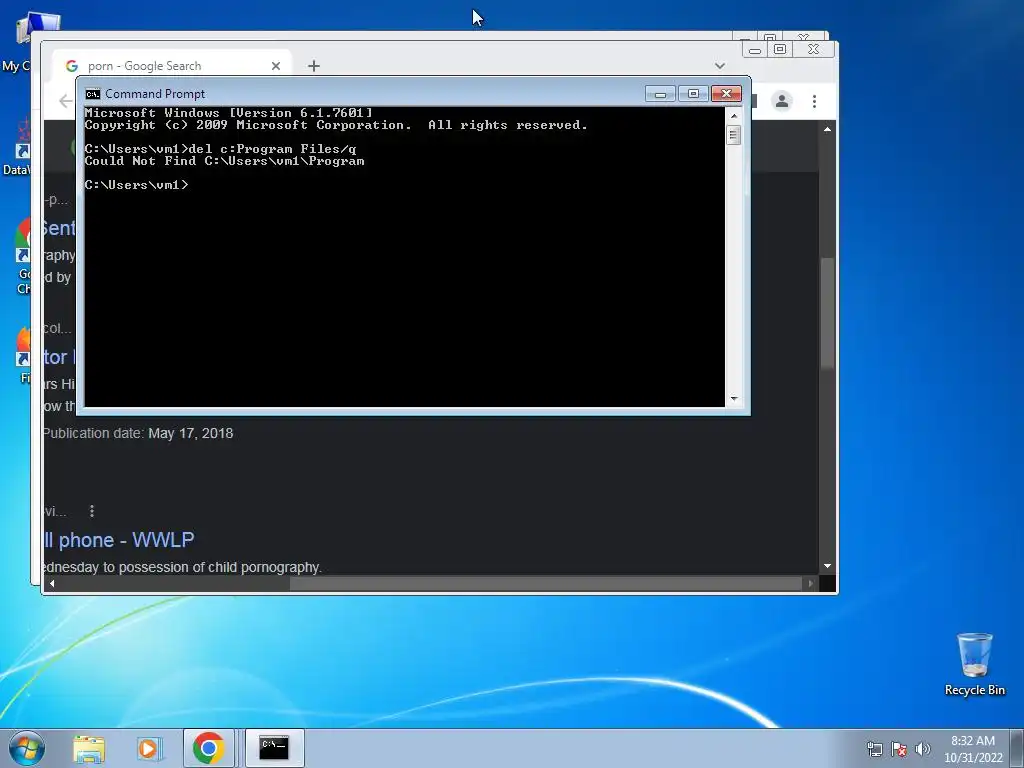
Task: Go back using Chrome's back arrow
Action: click(65, 101)
